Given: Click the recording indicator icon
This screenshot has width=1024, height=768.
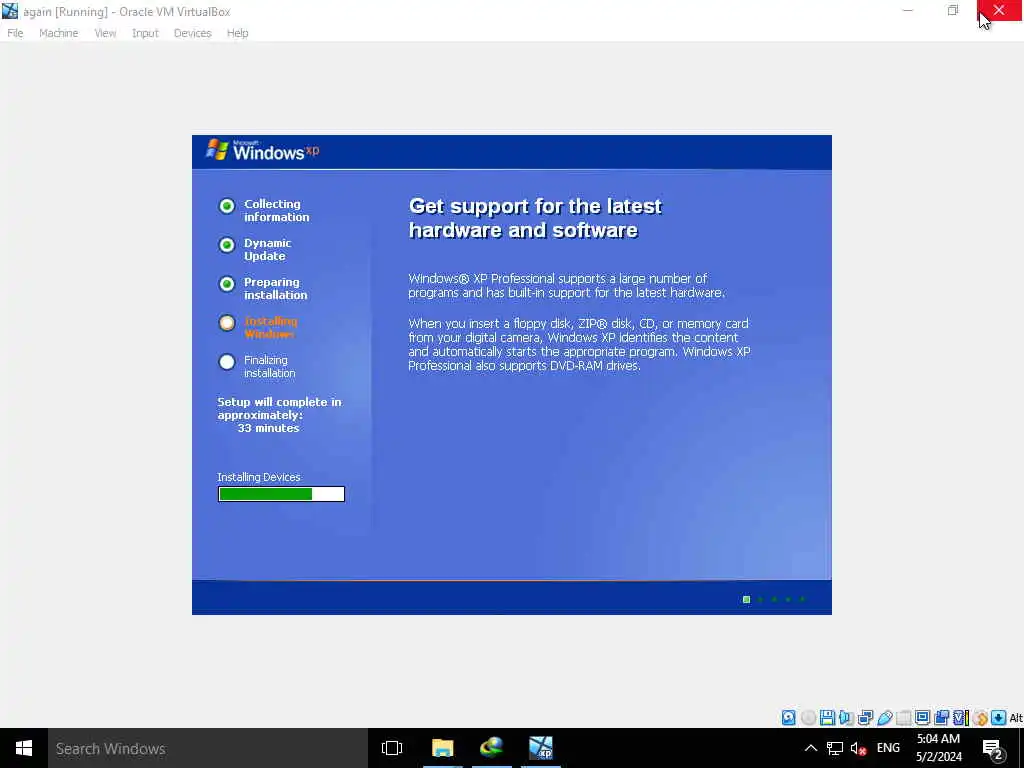Looking at the screenshot, I should click(941, 718).
